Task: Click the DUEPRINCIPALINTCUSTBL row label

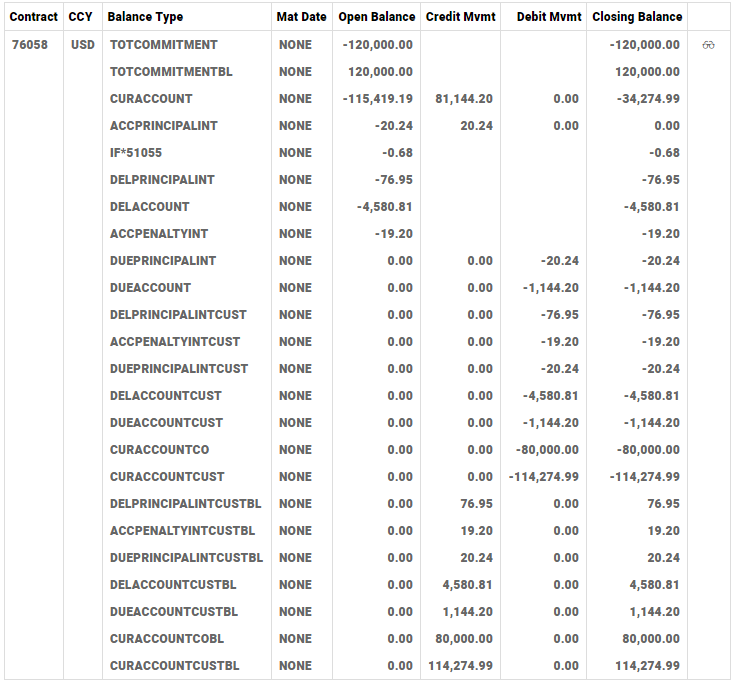Action: click(x=186, y=558)
